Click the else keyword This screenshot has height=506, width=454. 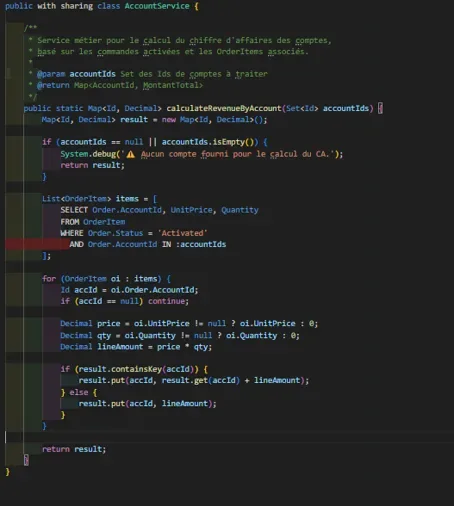pos(79,392)
